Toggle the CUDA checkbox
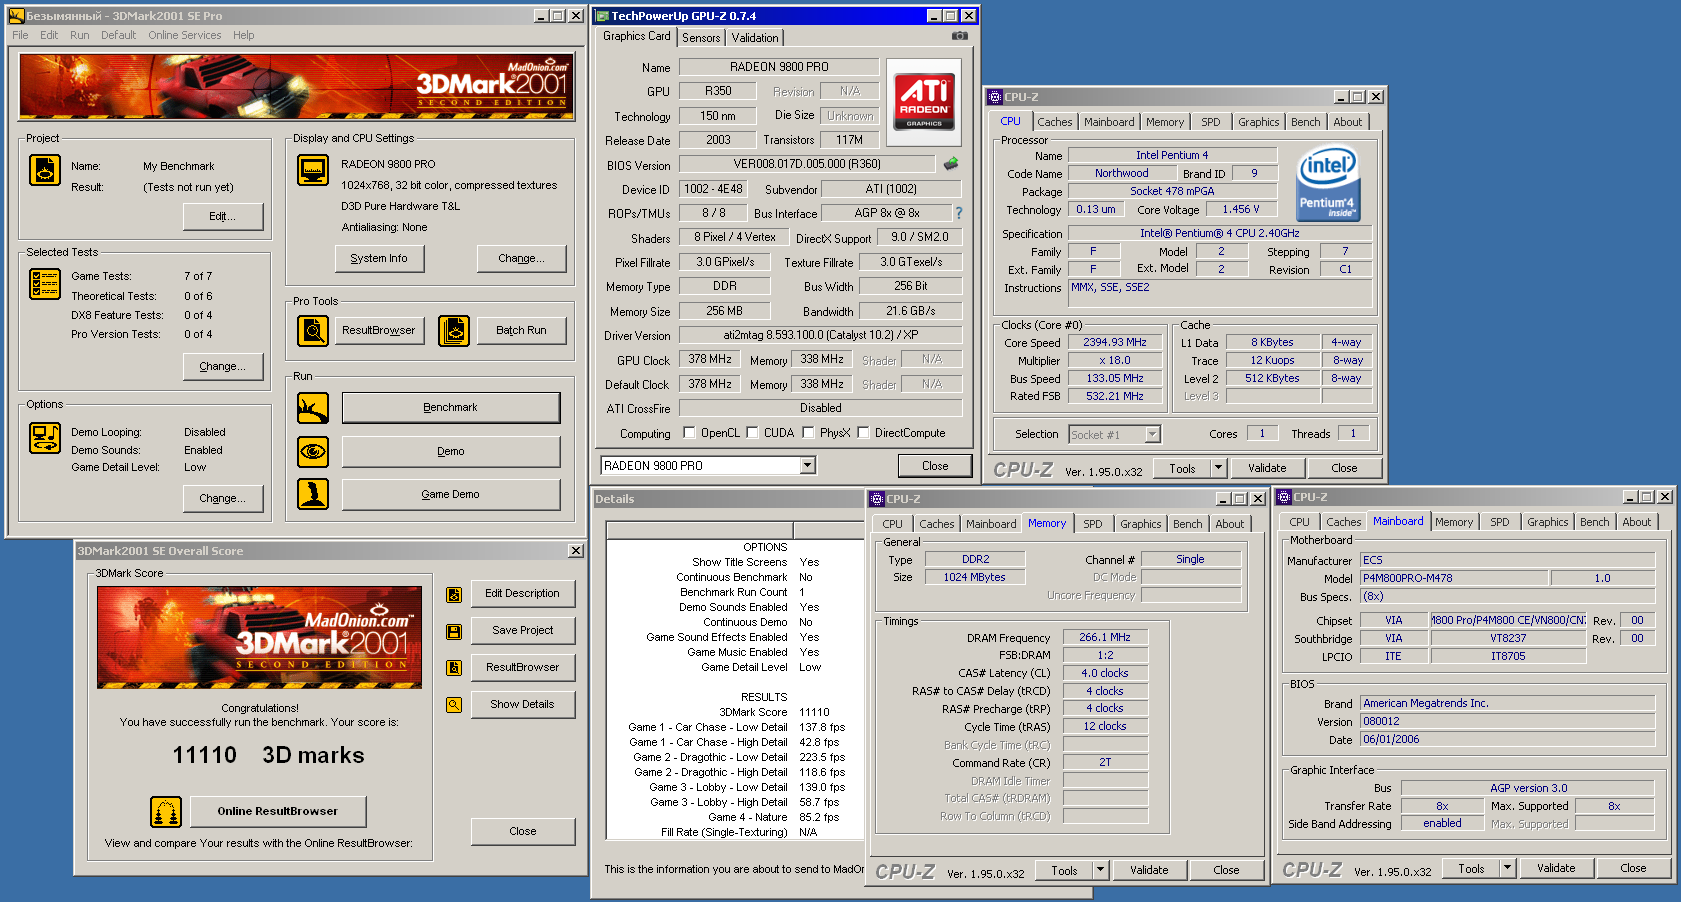This screenshot has height=902, width=1681. (x=752, y=433)
